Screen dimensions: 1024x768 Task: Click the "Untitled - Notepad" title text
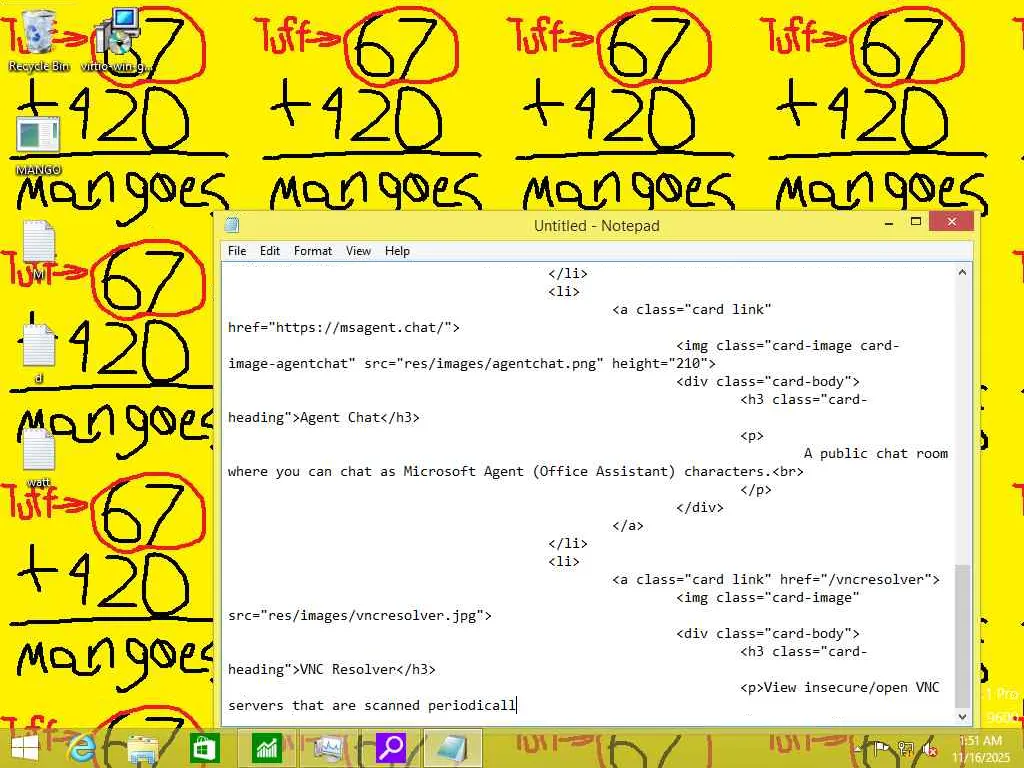(x=596, y=226)
